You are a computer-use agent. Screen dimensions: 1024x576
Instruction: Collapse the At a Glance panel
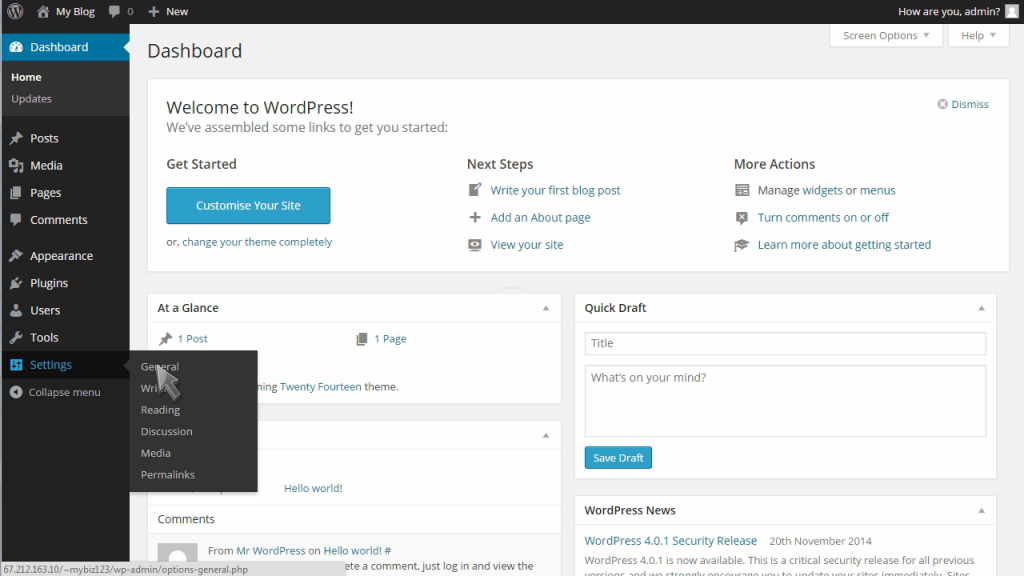point(545,308)
